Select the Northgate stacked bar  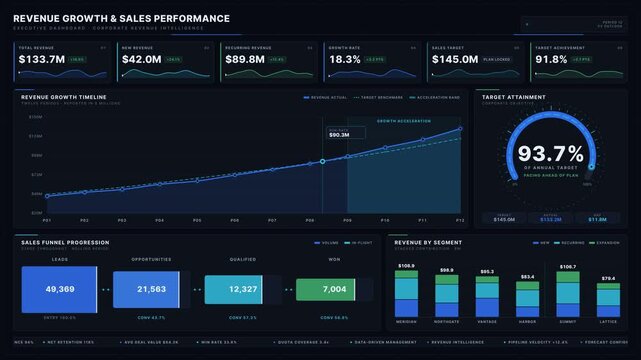pyautogui.click(x=447, y=296)
